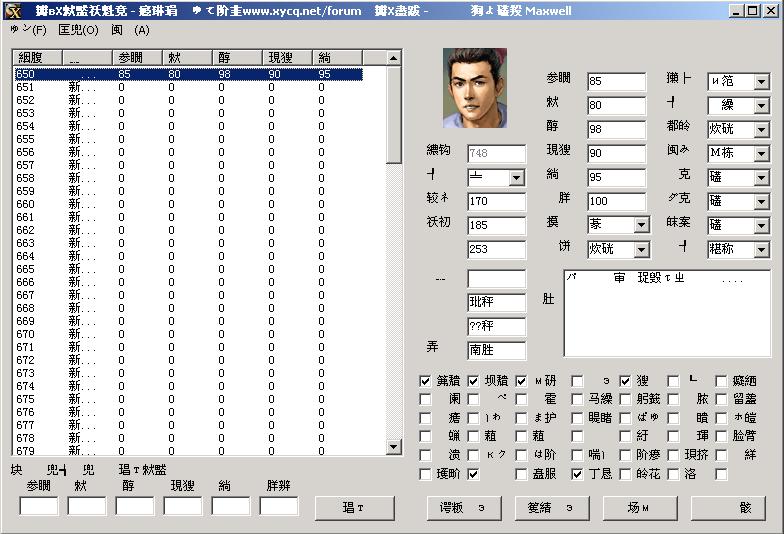Enable the checkbox labeled 盘服
The height and width of the screenshot is (534, 784).
521,474
